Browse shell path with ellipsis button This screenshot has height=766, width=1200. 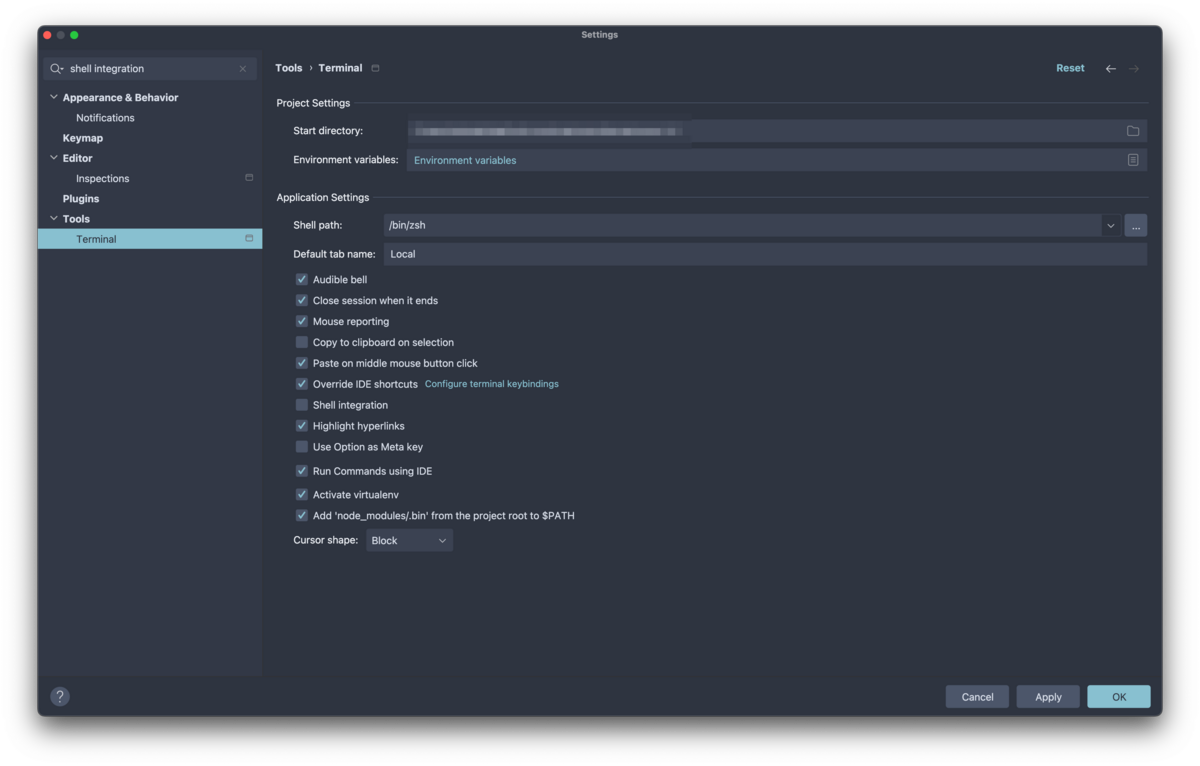click(x=1135, y=225)
